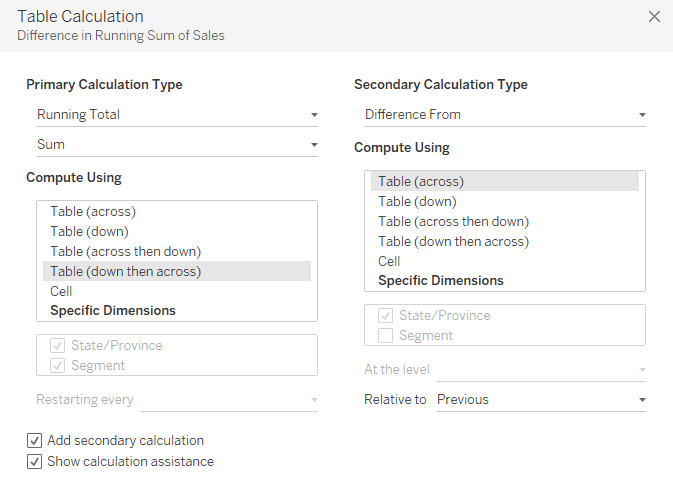Image resolution: width=673 pixels, height=498 pixels.
Task: Select Table (down) in secondary Compute Using
Action: pos(417,202)
